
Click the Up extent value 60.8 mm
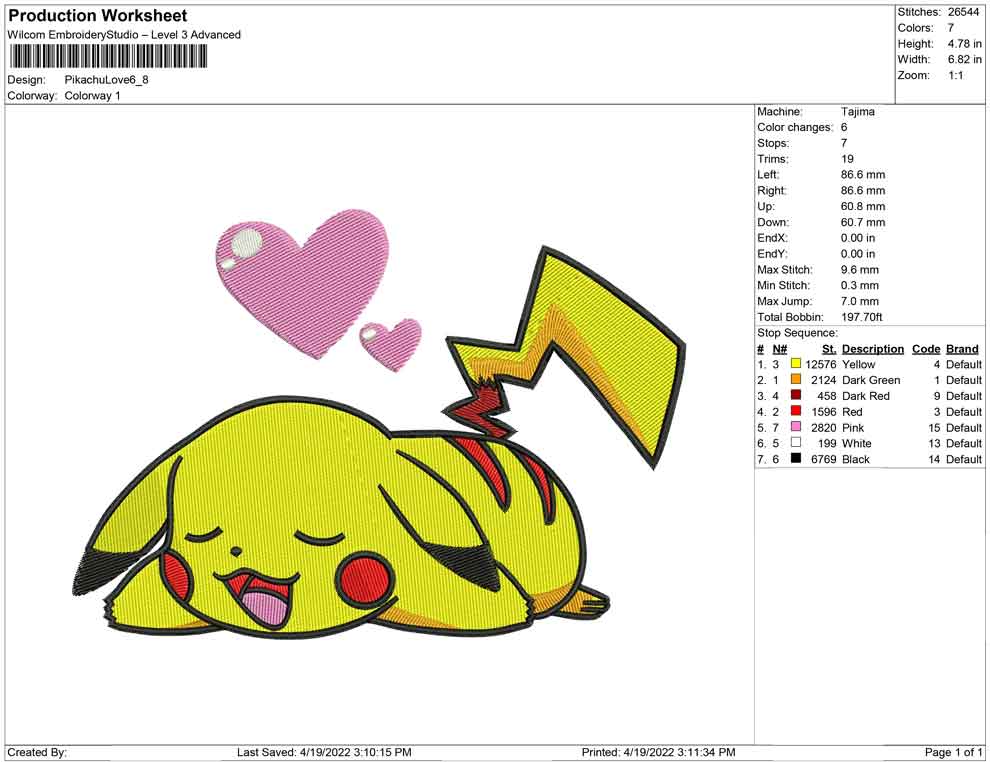click(x=862, y=206)
